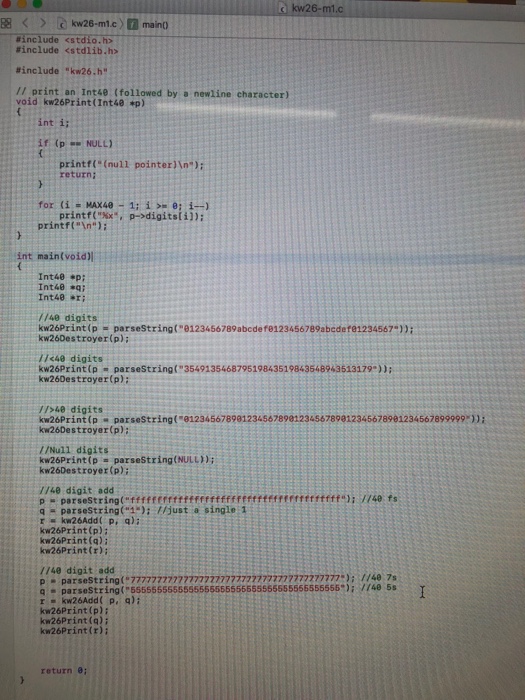This screenshot has height=700, width=525.
Task: Click the 'int i;' declaration
Action: click(54, 123)
